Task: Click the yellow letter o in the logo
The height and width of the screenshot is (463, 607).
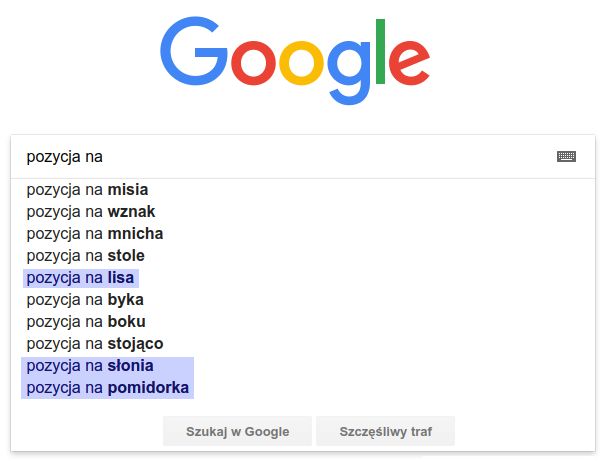Action: coord(301,63)
